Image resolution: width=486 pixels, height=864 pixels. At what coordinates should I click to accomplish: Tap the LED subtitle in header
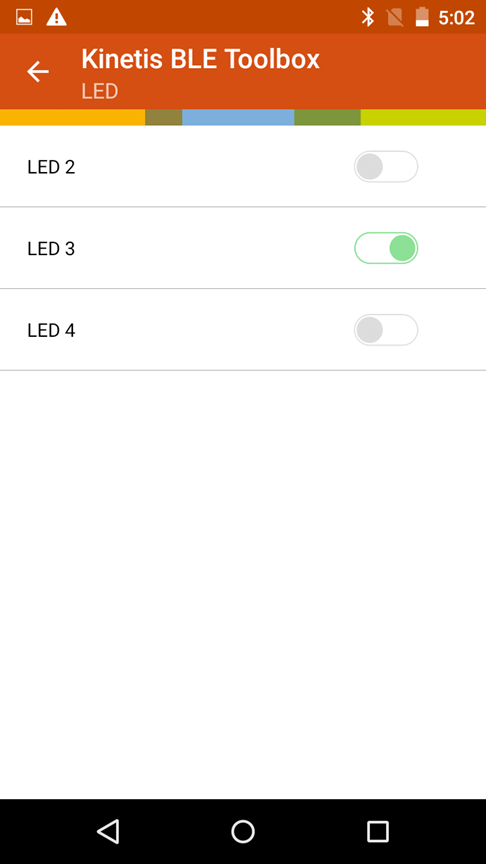[100, 91]
